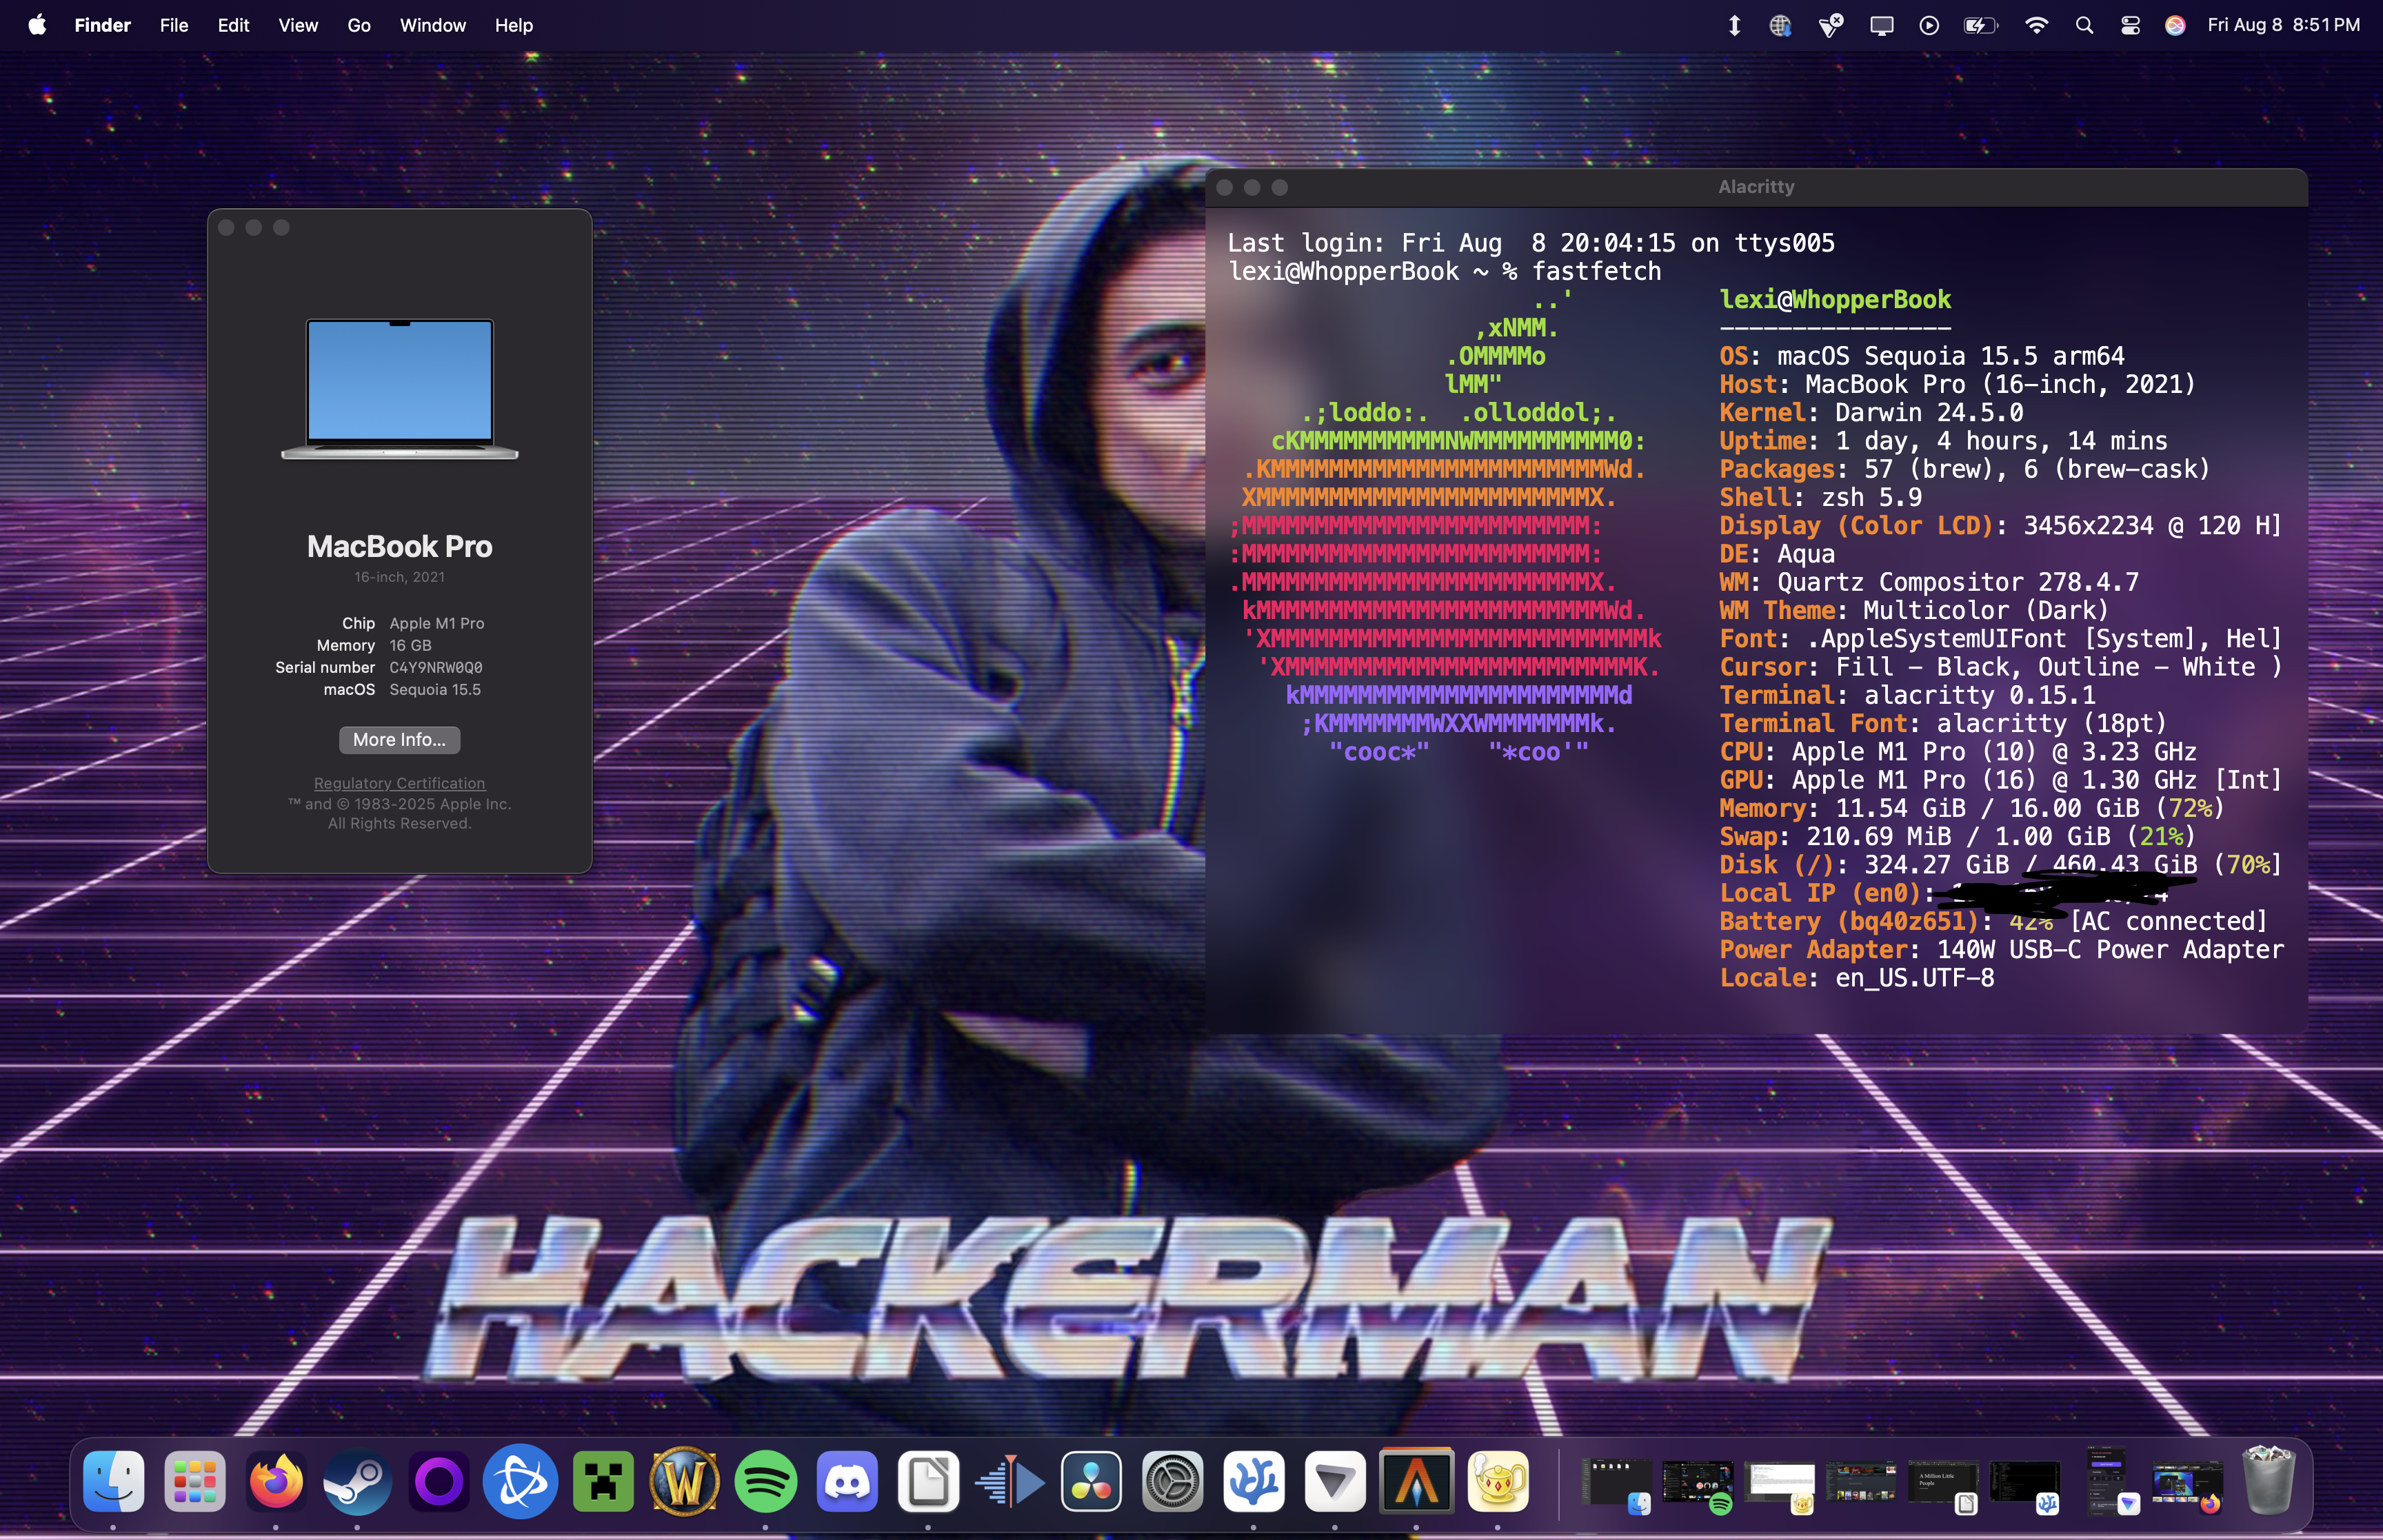Open the View menu
Viewport: 2383px width, 1540px height.
tap(298, 25)
